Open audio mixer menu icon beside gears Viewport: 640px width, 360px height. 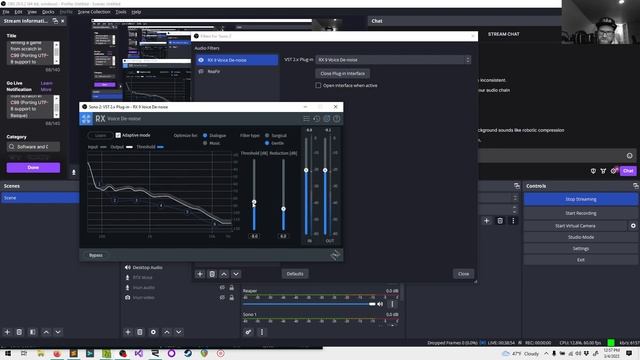pyautogui.click(x=262, y=332)
